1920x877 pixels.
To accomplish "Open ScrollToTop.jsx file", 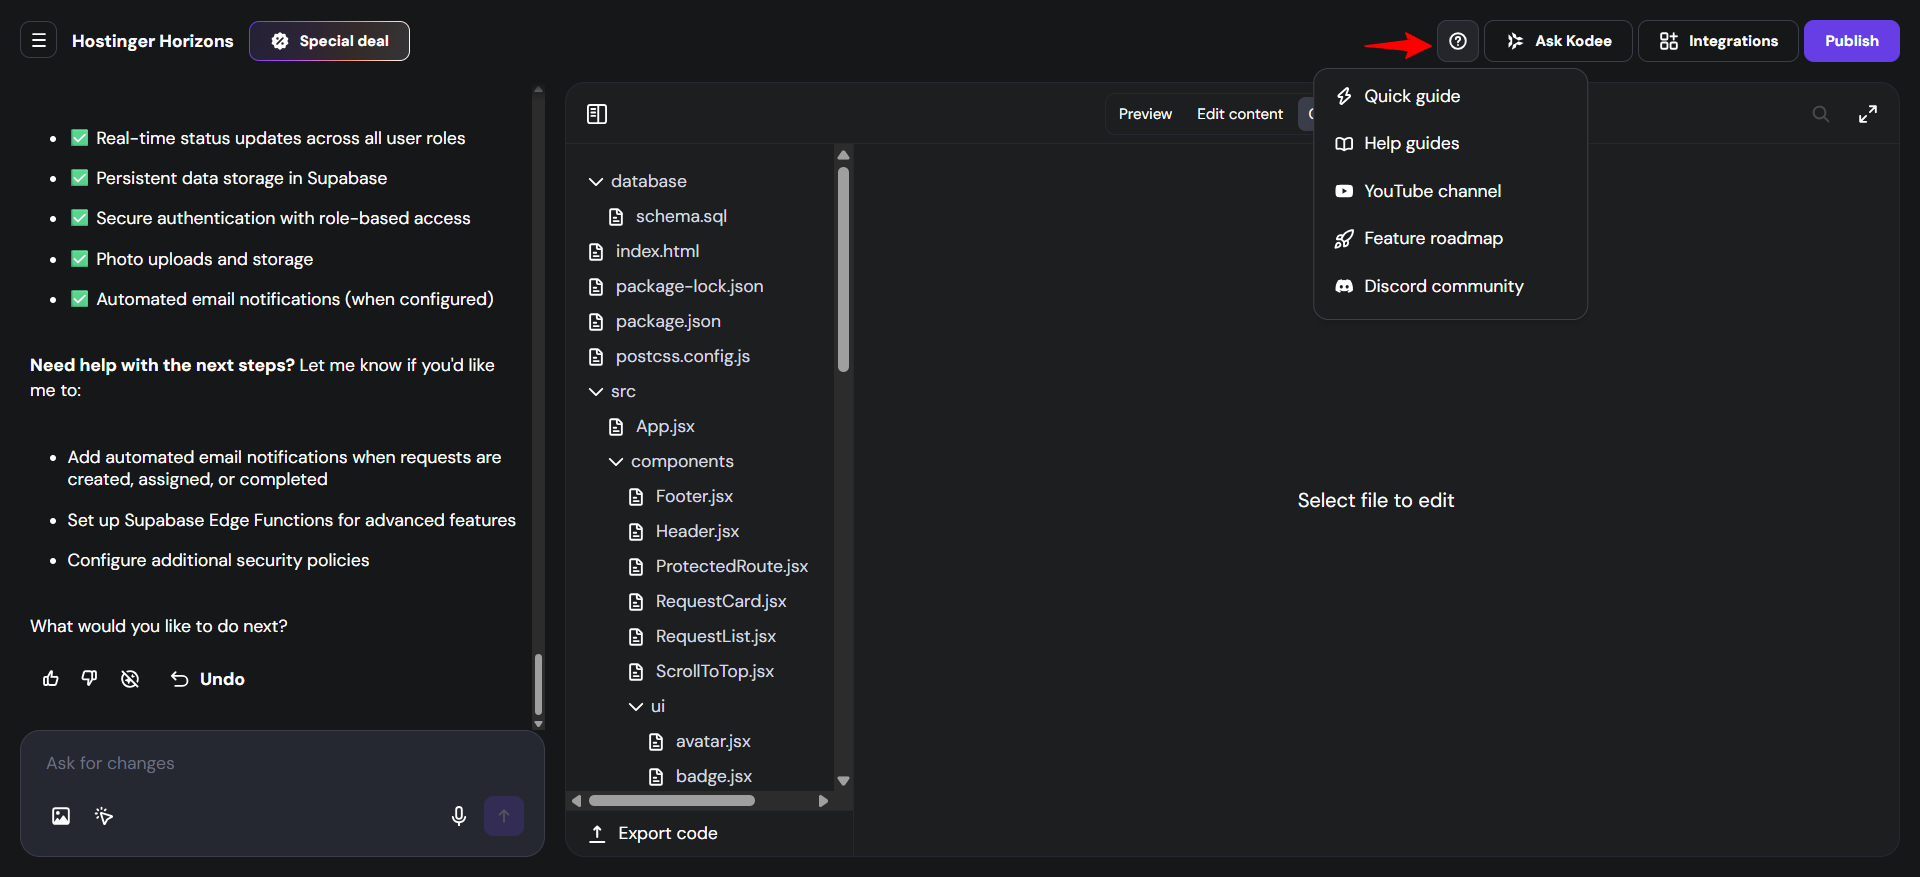I will pyautogui.click(x=714, y=672).
